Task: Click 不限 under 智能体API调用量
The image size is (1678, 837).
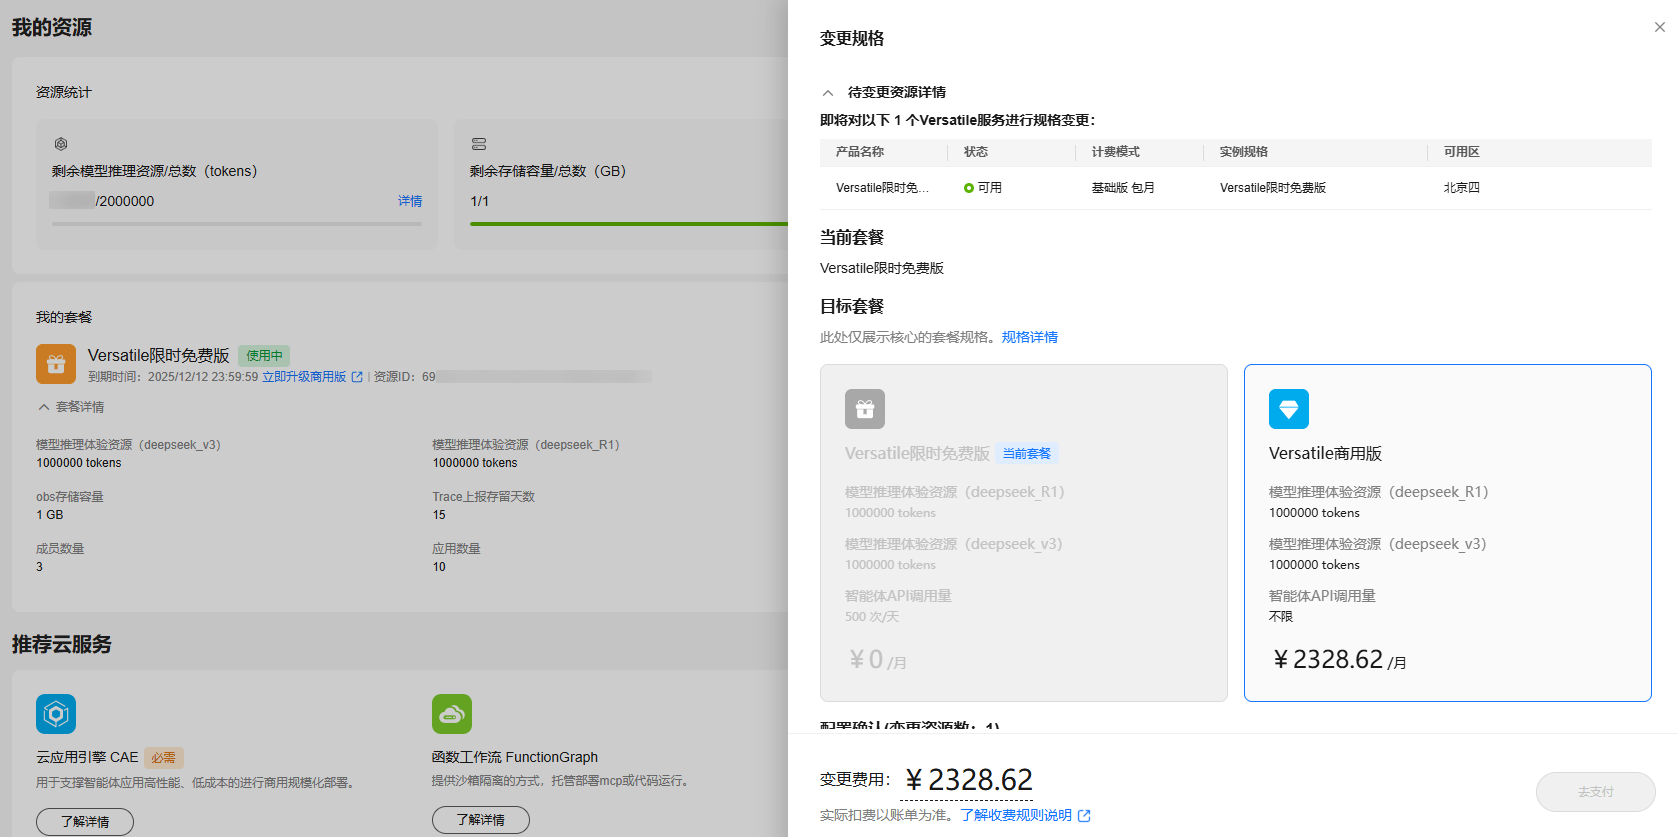Action: 1281,617
